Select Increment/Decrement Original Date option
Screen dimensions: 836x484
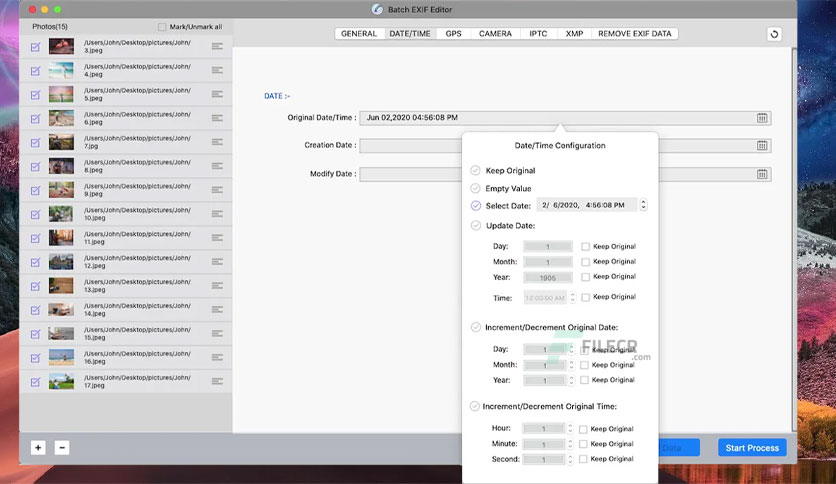click(x=476, y=327)
